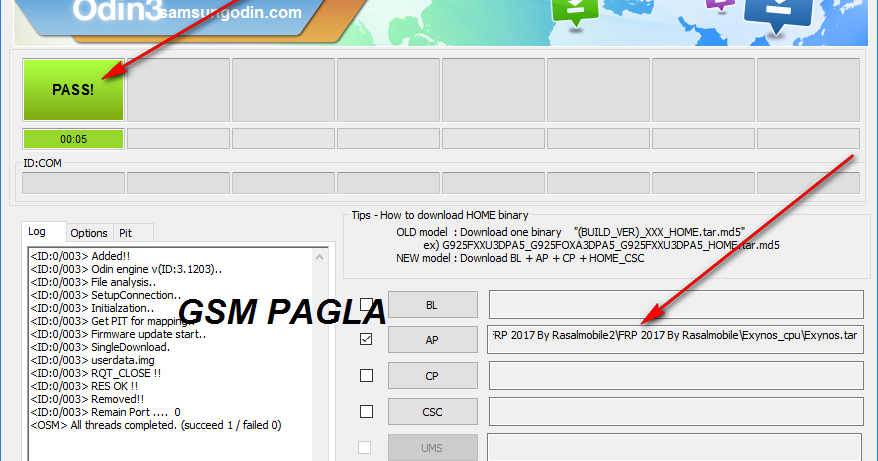878x461 pixels.
Task: Click the 00:05 elapsed time progress bar
Action: point(73,139)
